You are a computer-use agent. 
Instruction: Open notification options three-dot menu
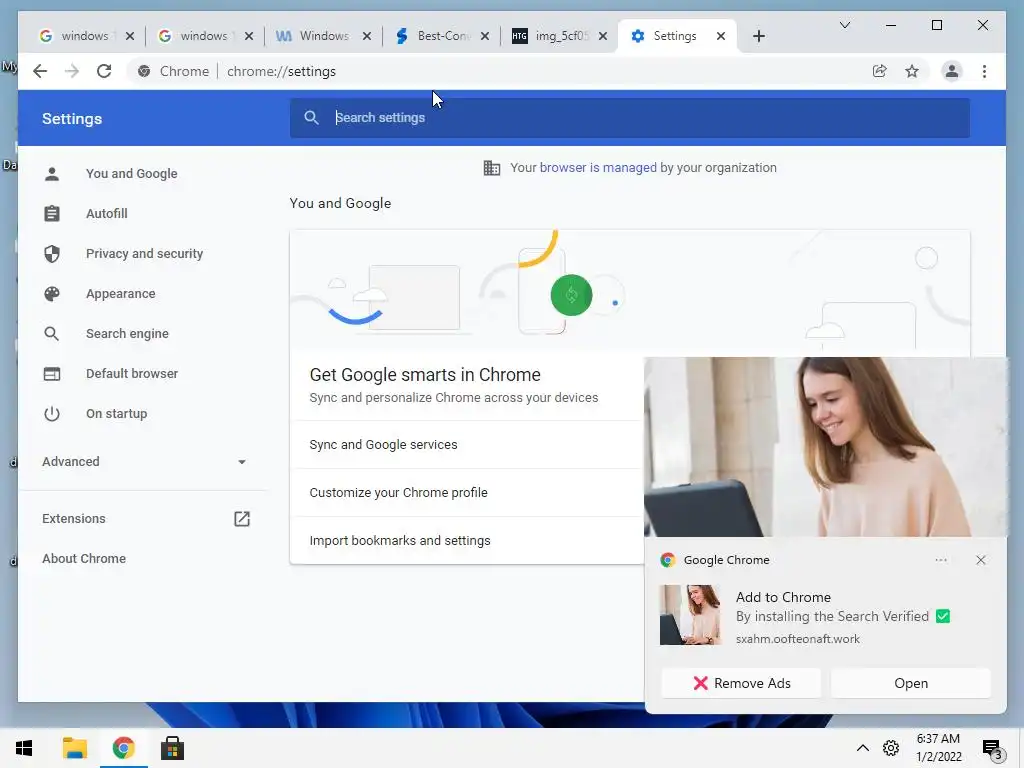[940, 560]
